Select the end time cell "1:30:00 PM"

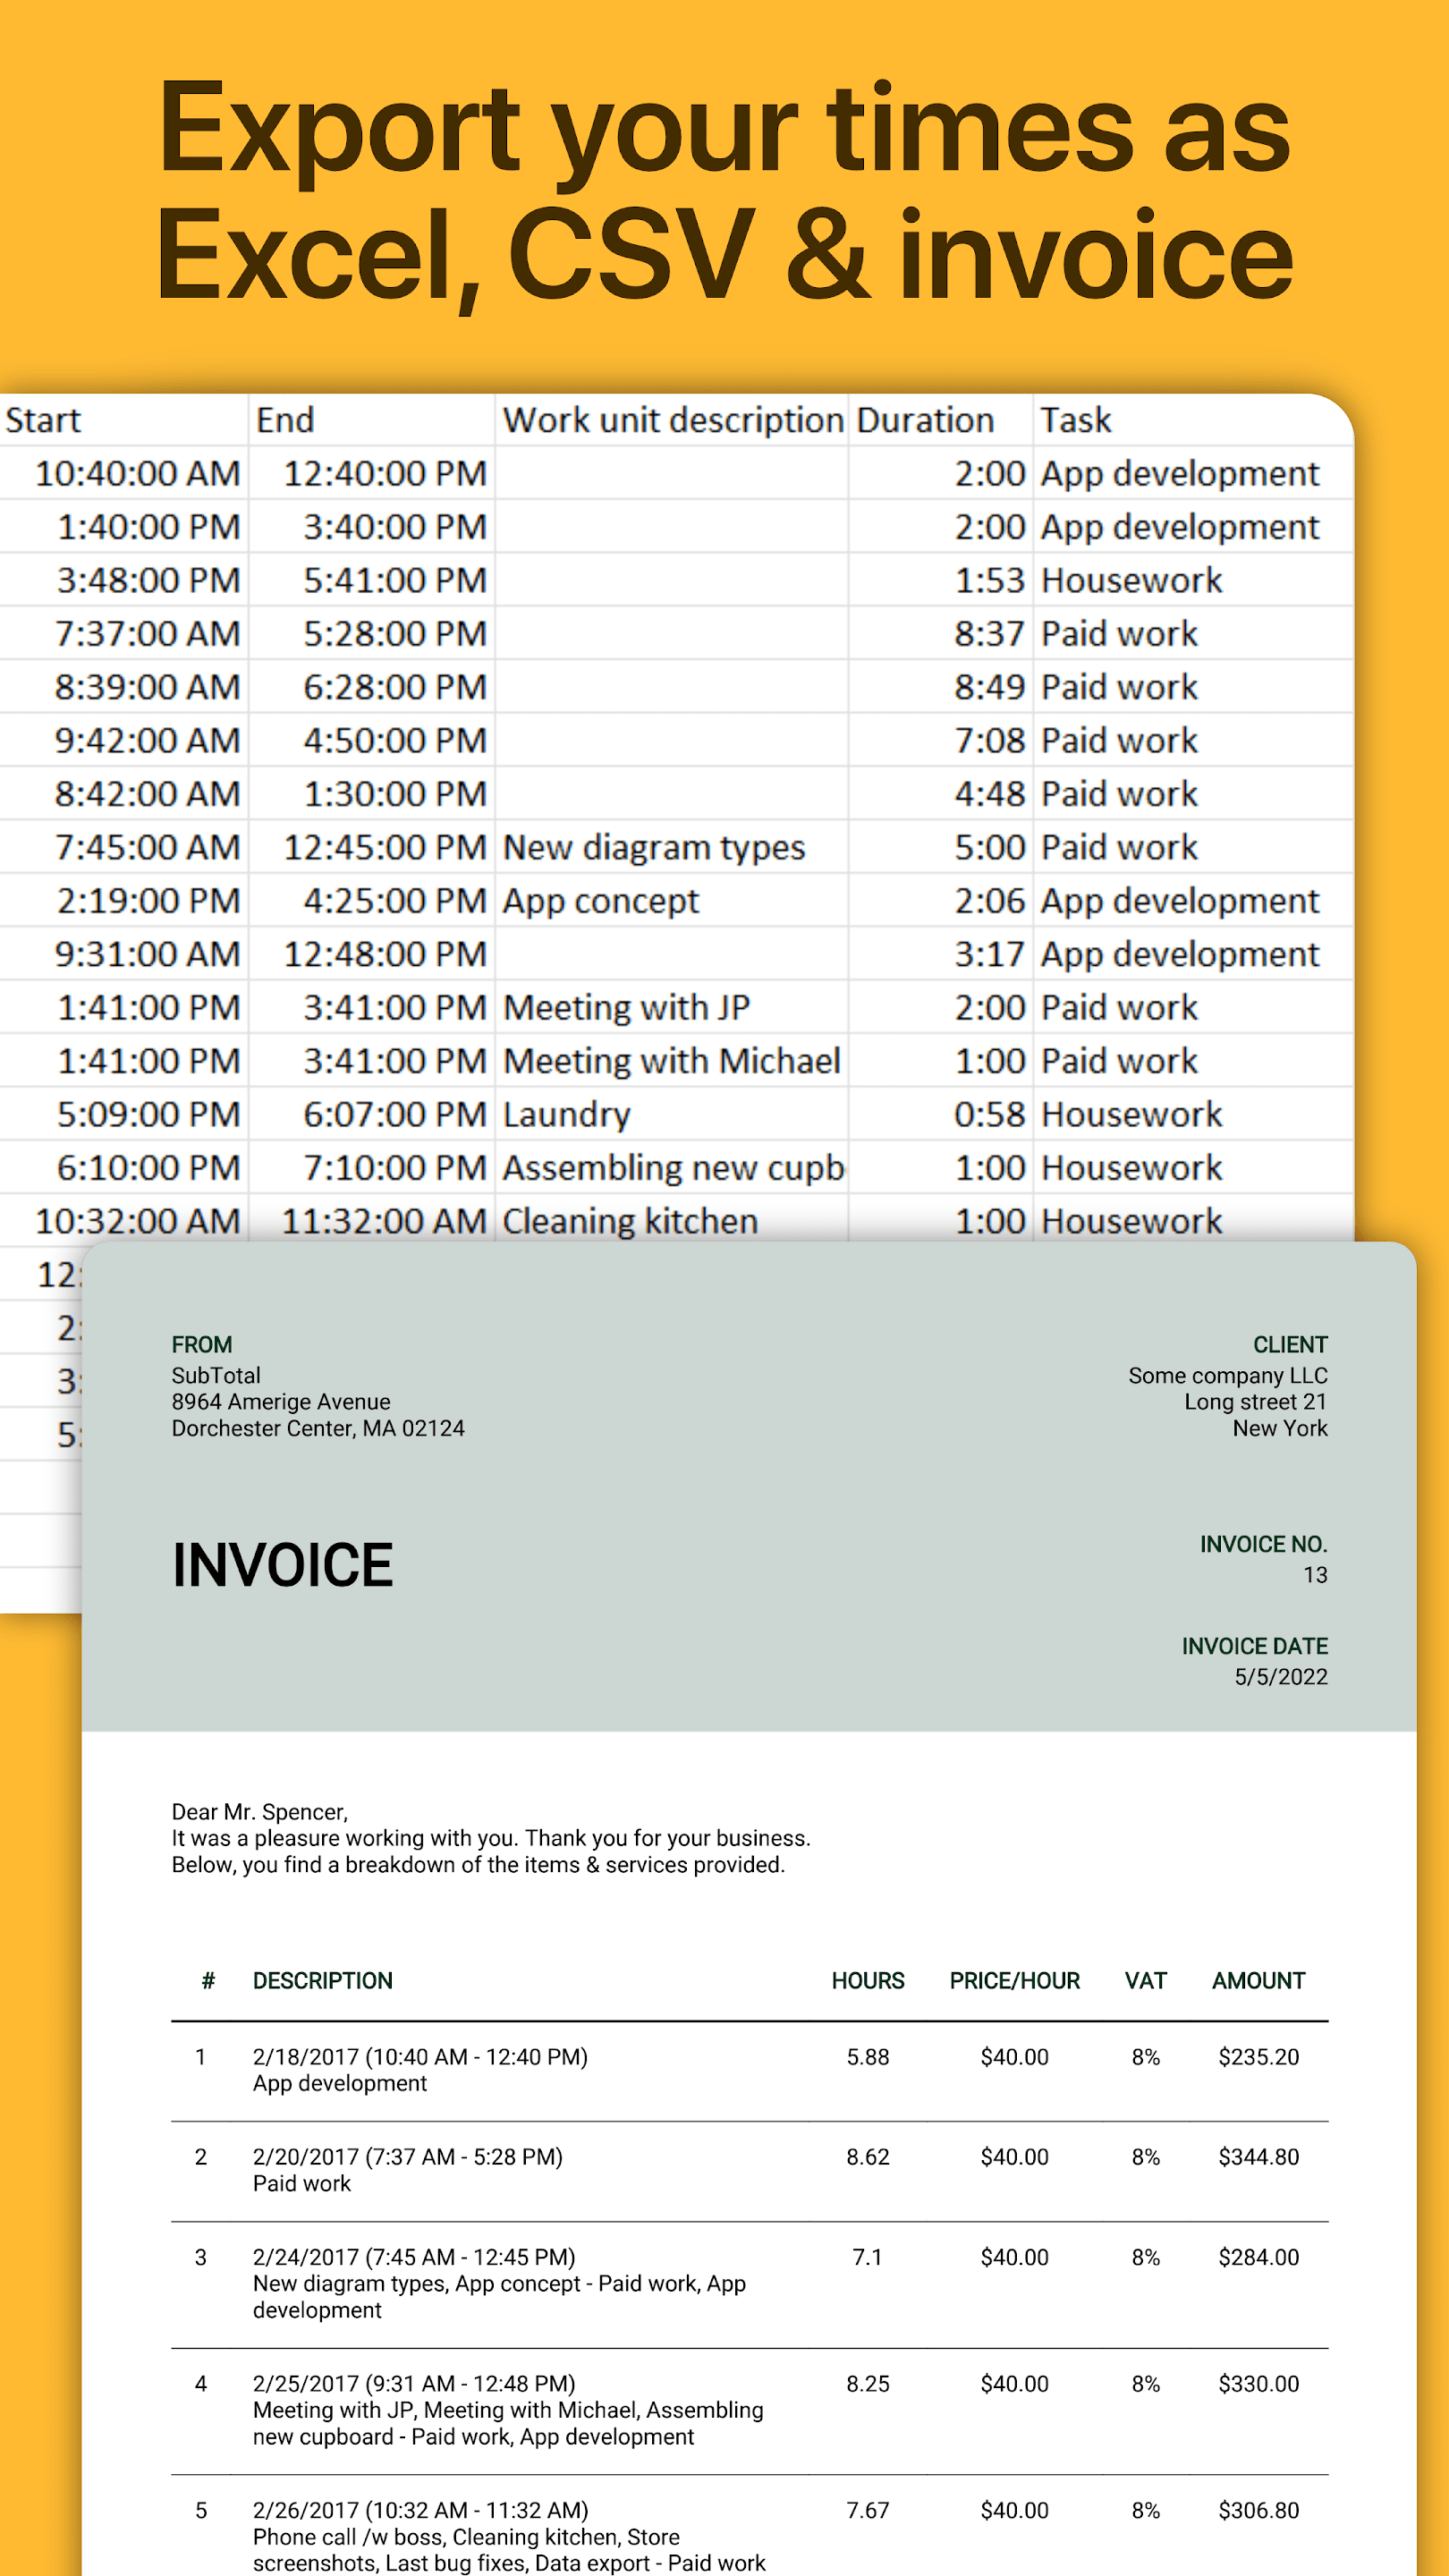tap(396, 794)
